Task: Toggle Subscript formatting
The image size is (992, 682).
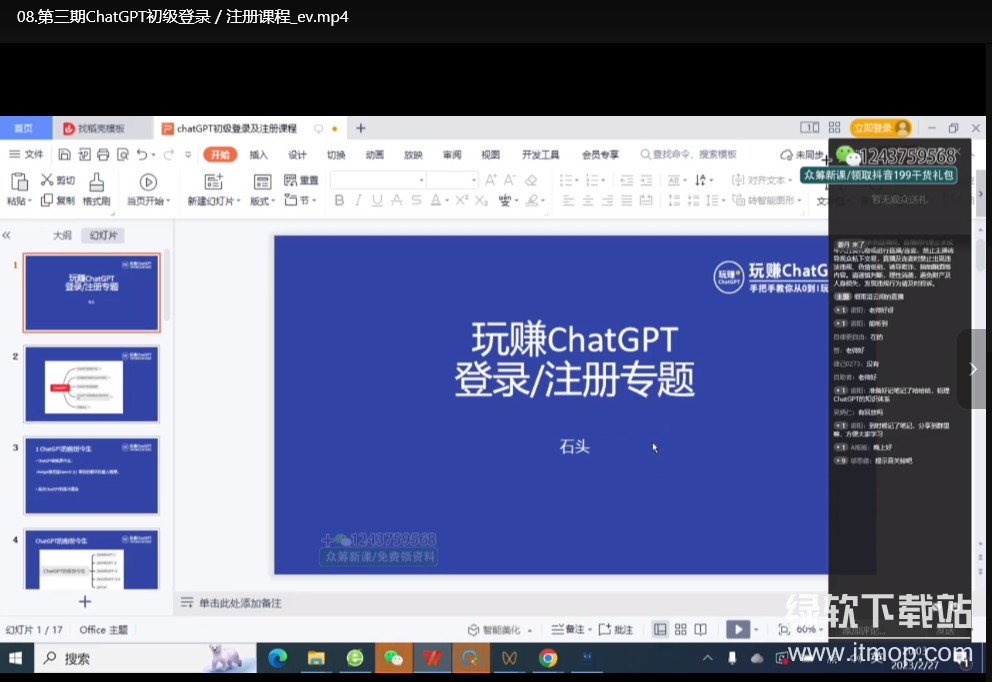Action: tap(481, 201)
